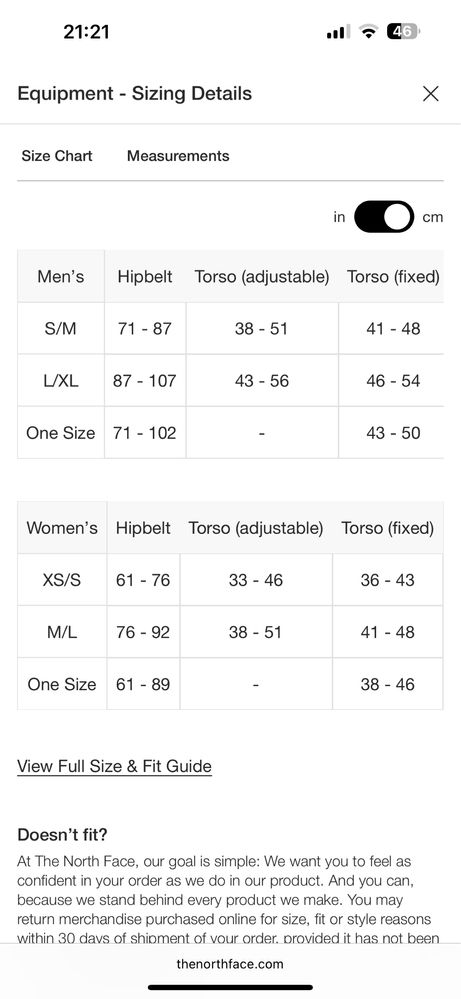Screen dimensions: 461x999
Task: Tap the Women's Torso (fixed) column header
Action: click(x=387, y=528)
